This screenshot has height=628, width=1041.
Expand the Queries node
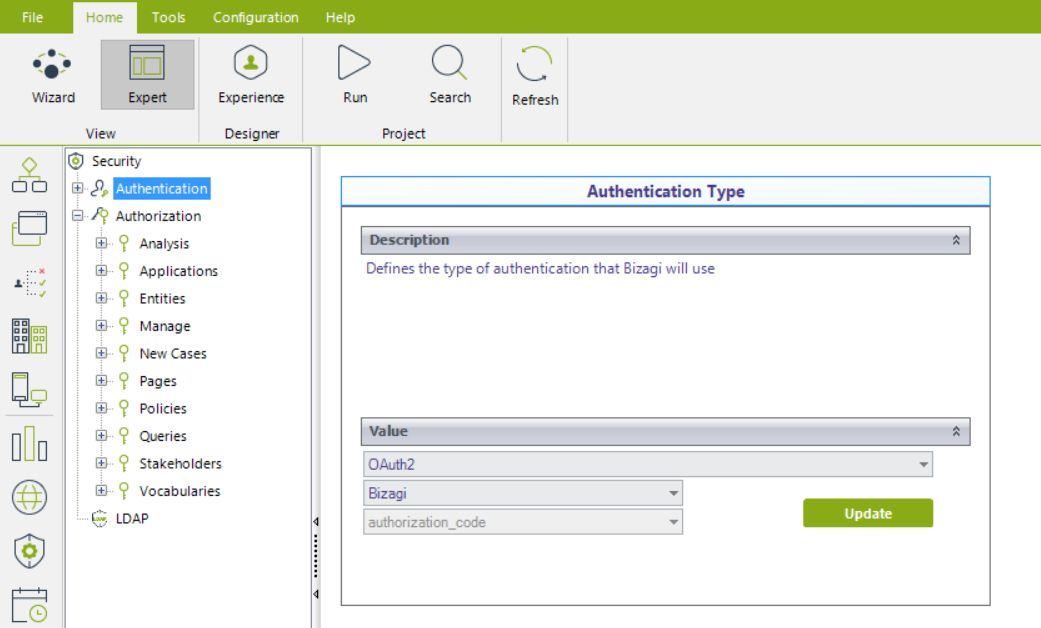[x=101, y=435]
